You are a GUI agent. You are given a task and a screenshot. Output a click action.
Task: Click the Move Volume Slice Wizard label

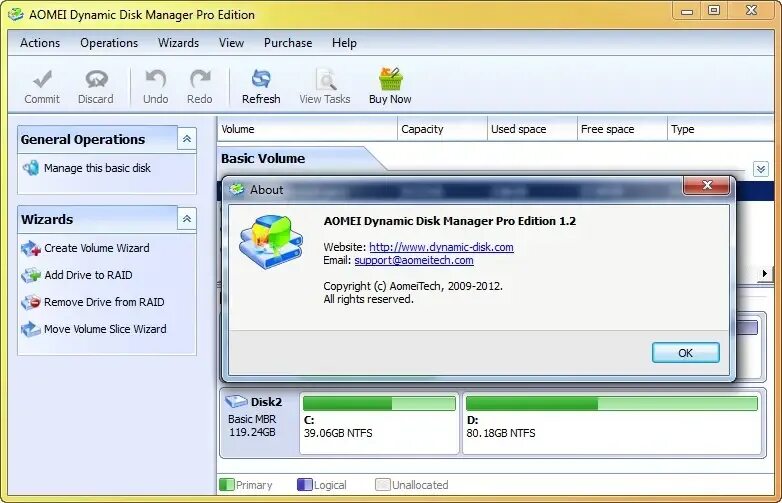click(x=105, y=329)
